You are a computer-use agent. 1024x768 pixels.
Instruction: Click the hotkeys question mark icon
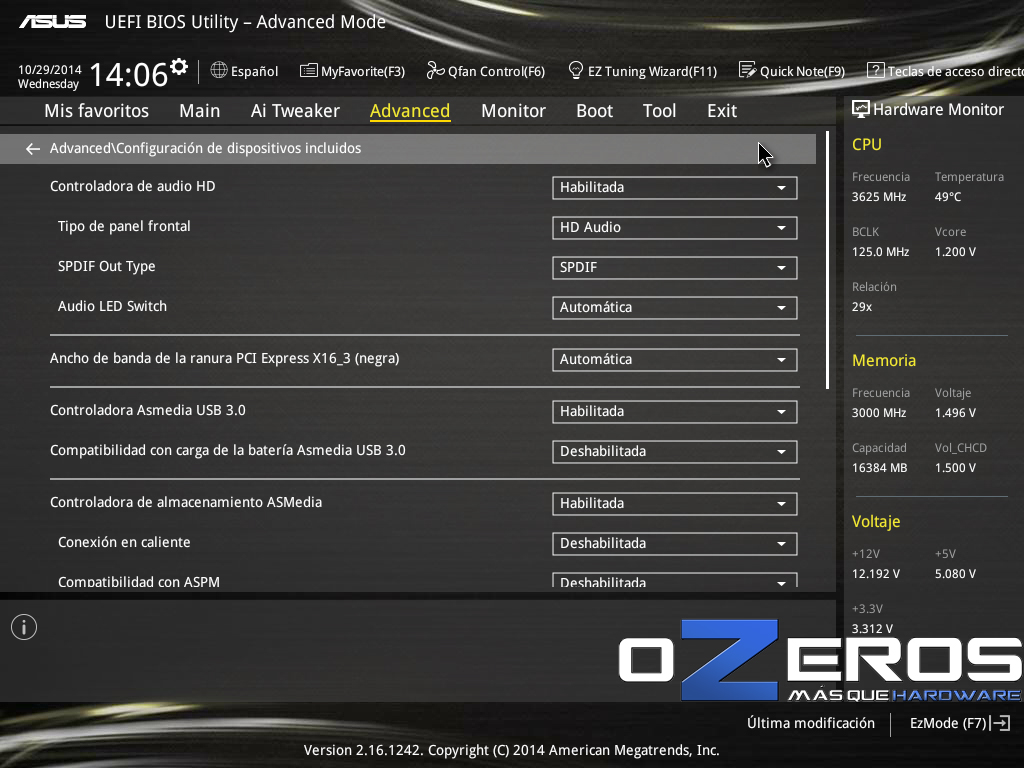(875, 71)
